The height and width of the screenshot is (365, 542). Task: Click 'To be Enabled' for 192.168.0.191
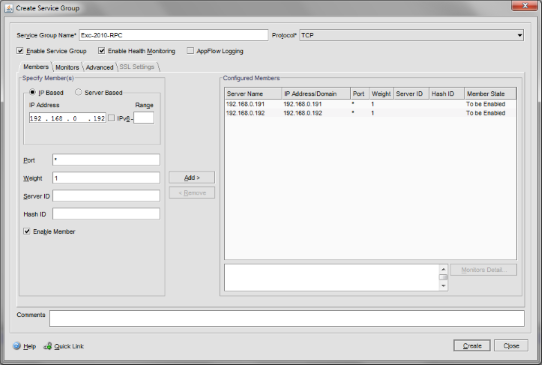pos(485,104)
